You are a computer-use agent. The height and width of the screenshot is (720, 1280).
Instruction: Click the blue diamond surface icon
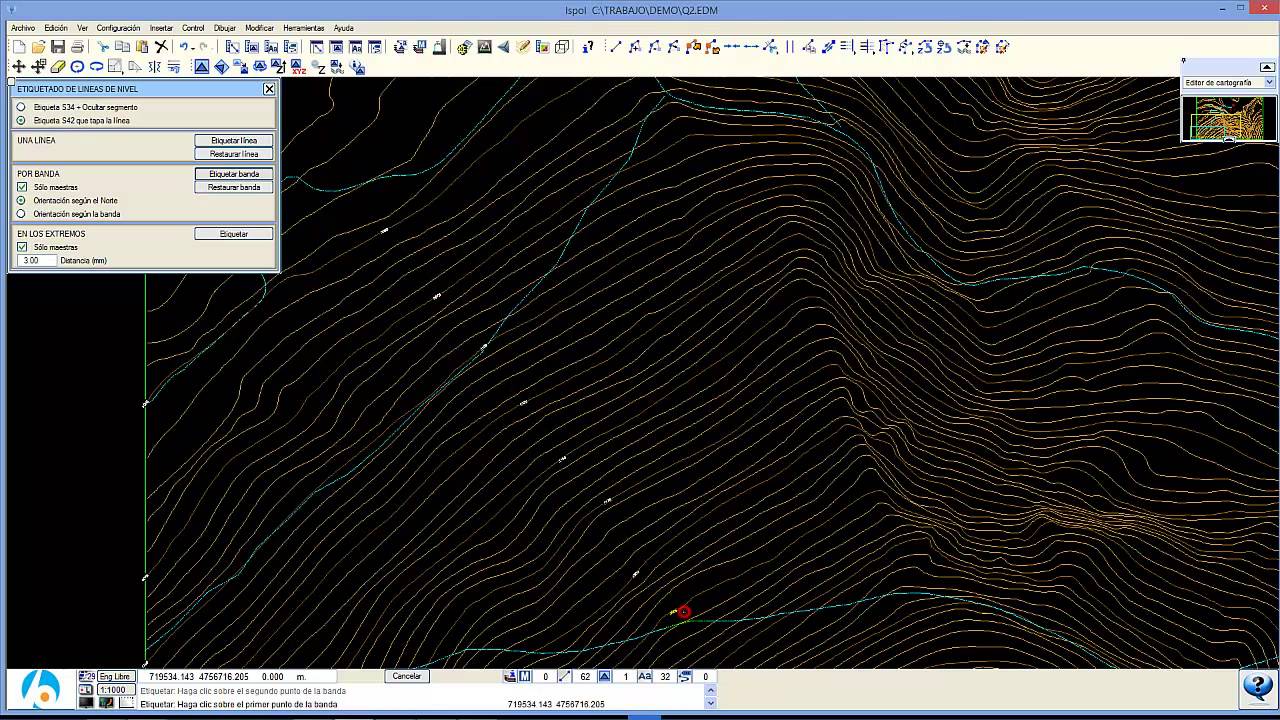(221, 67)
